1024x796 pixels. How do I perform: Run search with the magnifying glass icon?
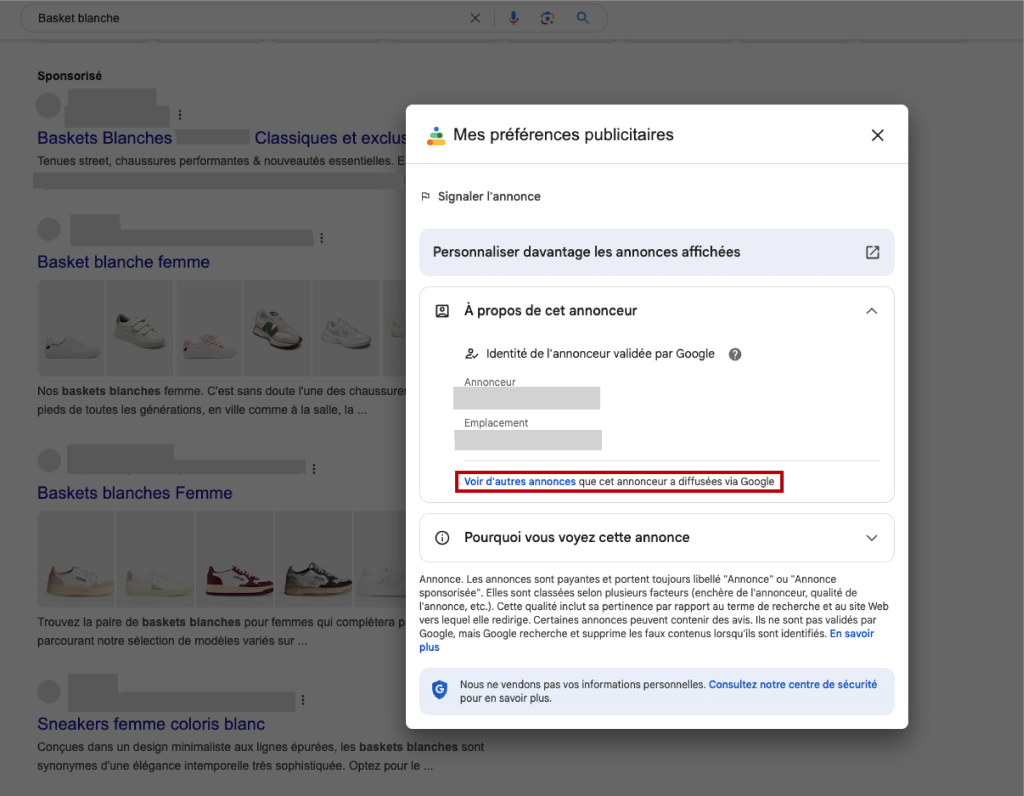[x=583, y=18]
